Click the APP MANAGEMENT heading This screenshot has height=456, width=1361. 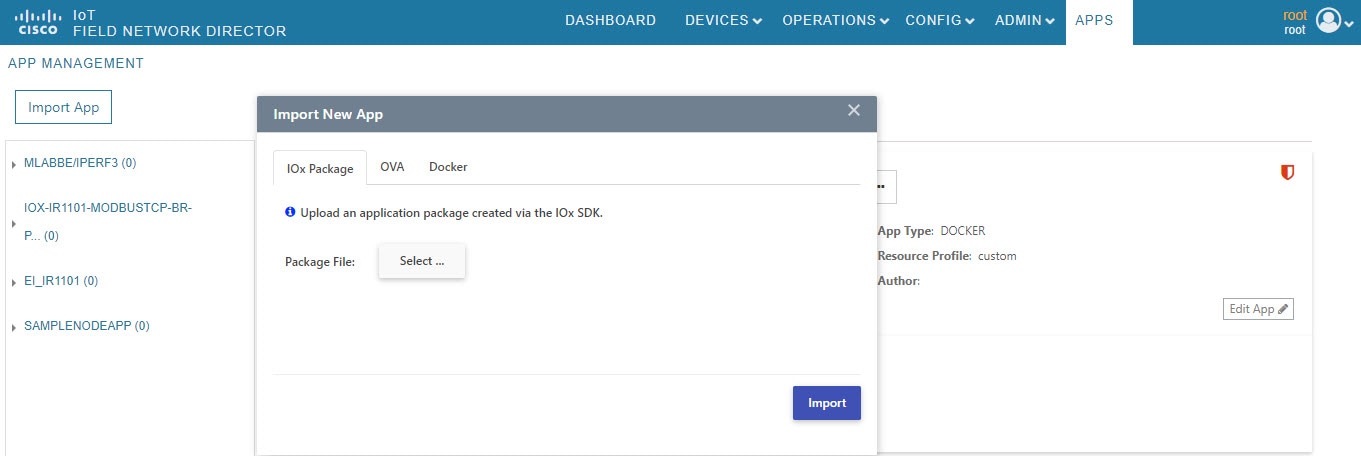[x=76, y=63]
